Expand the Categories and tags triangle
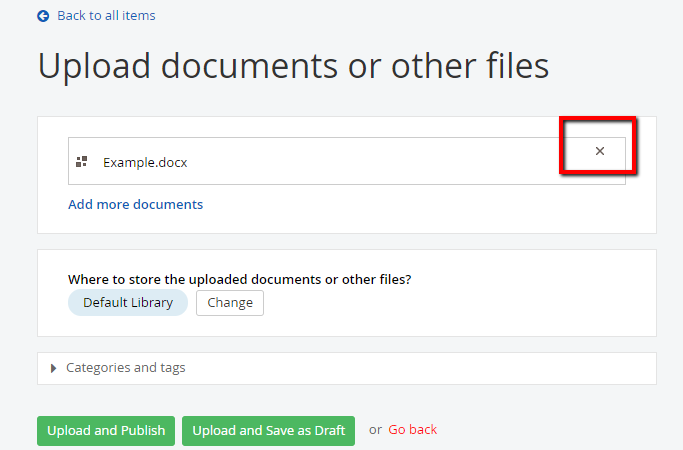Viewport: 683px width, 450px height. [54, 368]
